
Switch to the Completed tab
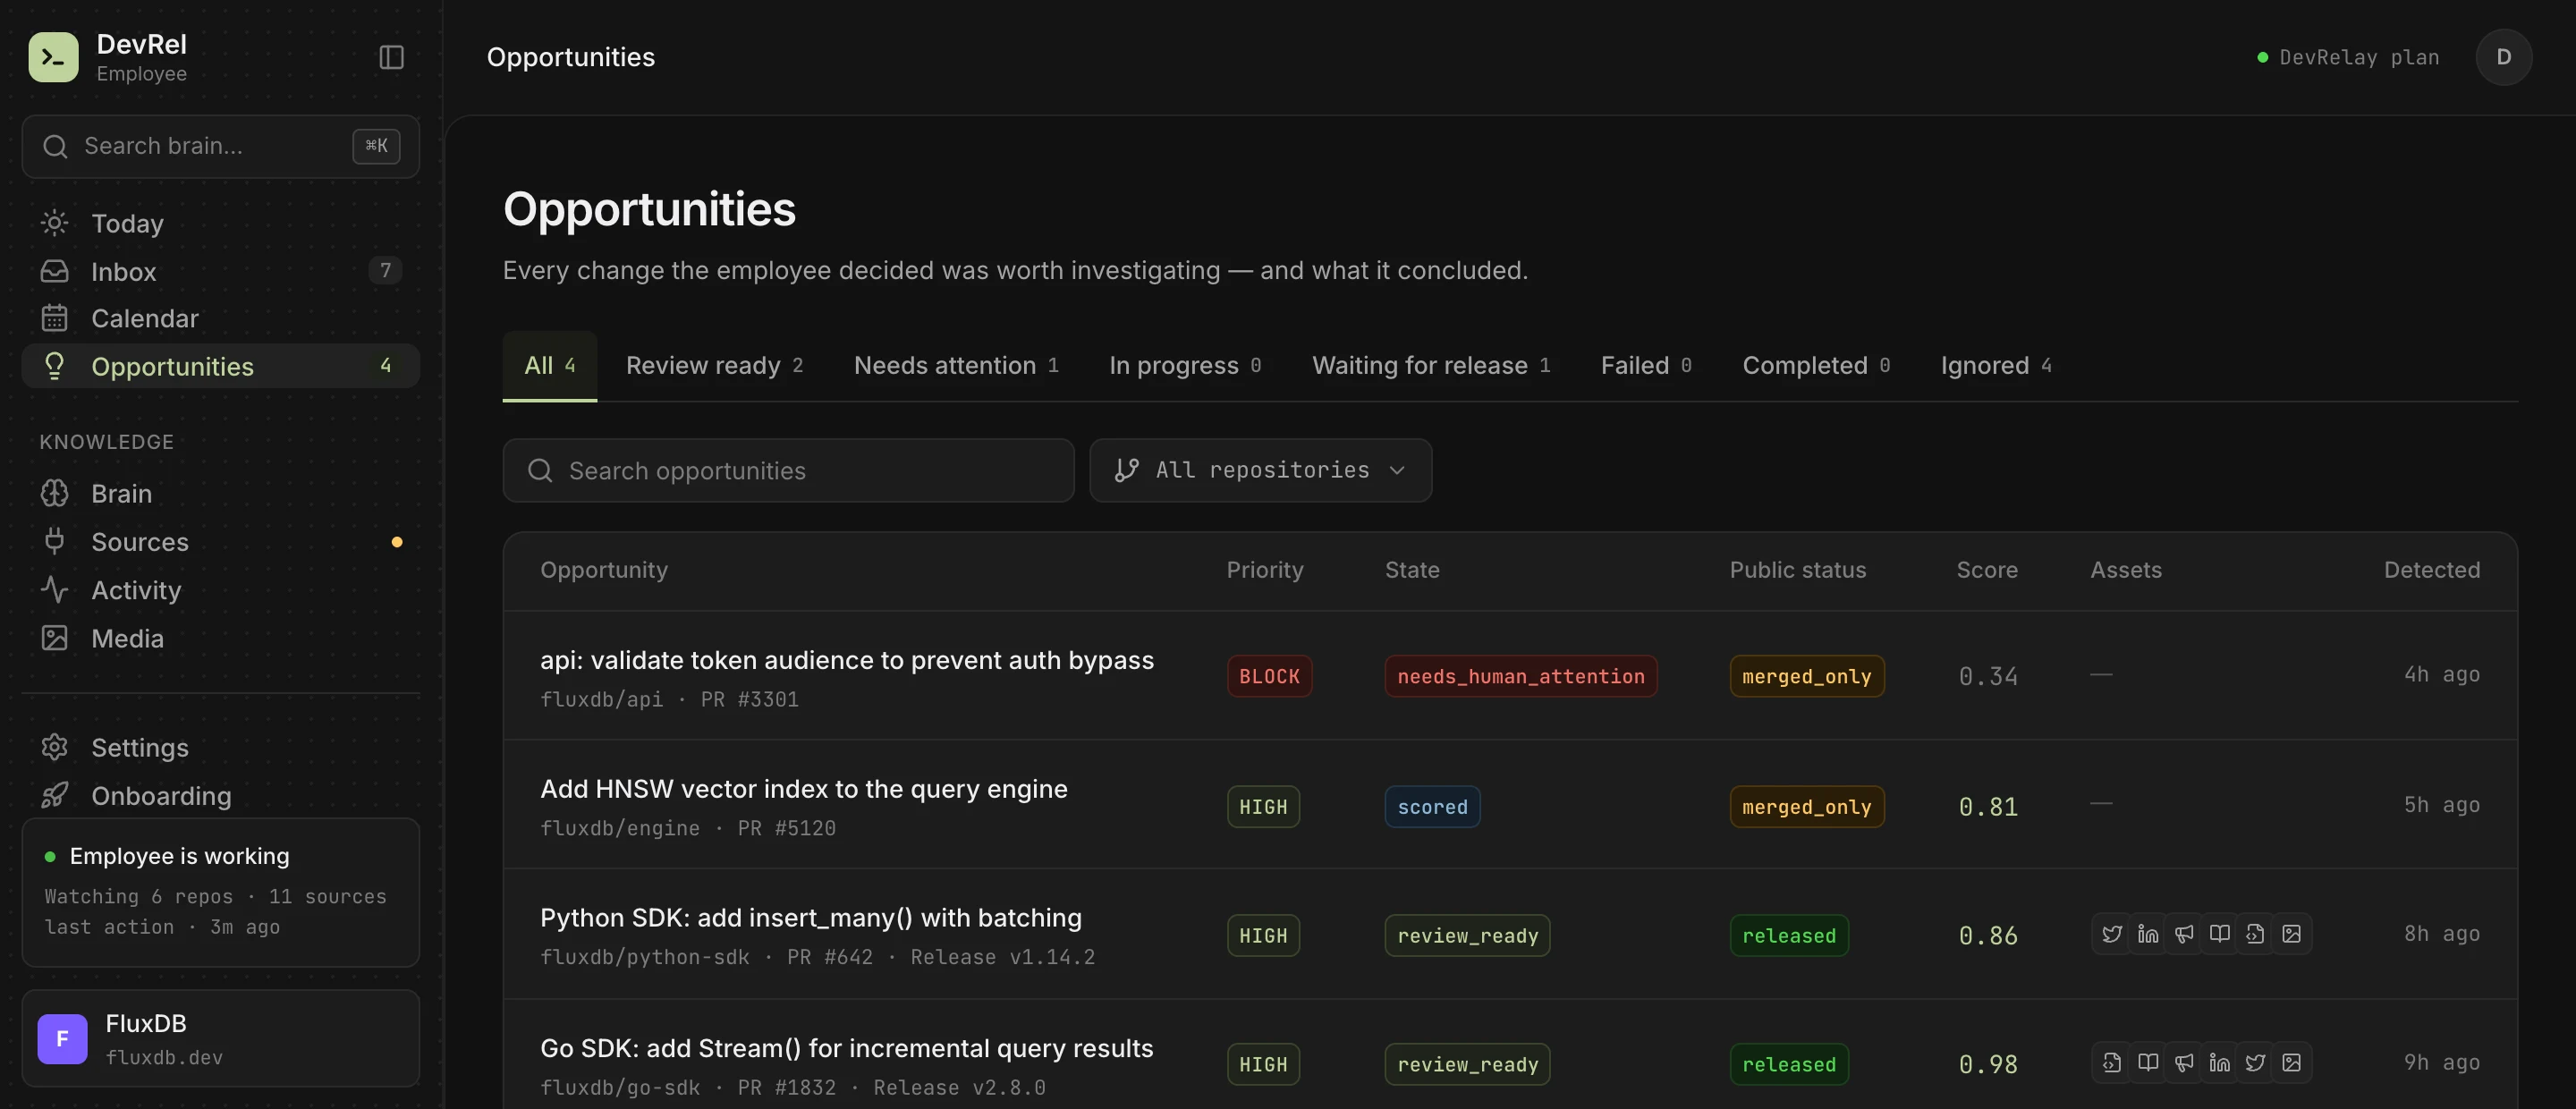[x=1816, y=365]
